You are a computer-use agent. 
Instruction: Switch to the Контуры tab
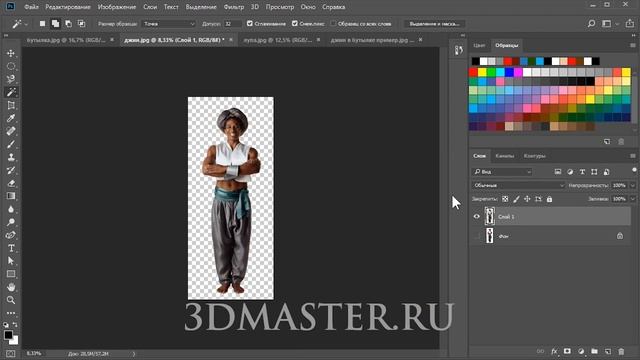point(534,156)
